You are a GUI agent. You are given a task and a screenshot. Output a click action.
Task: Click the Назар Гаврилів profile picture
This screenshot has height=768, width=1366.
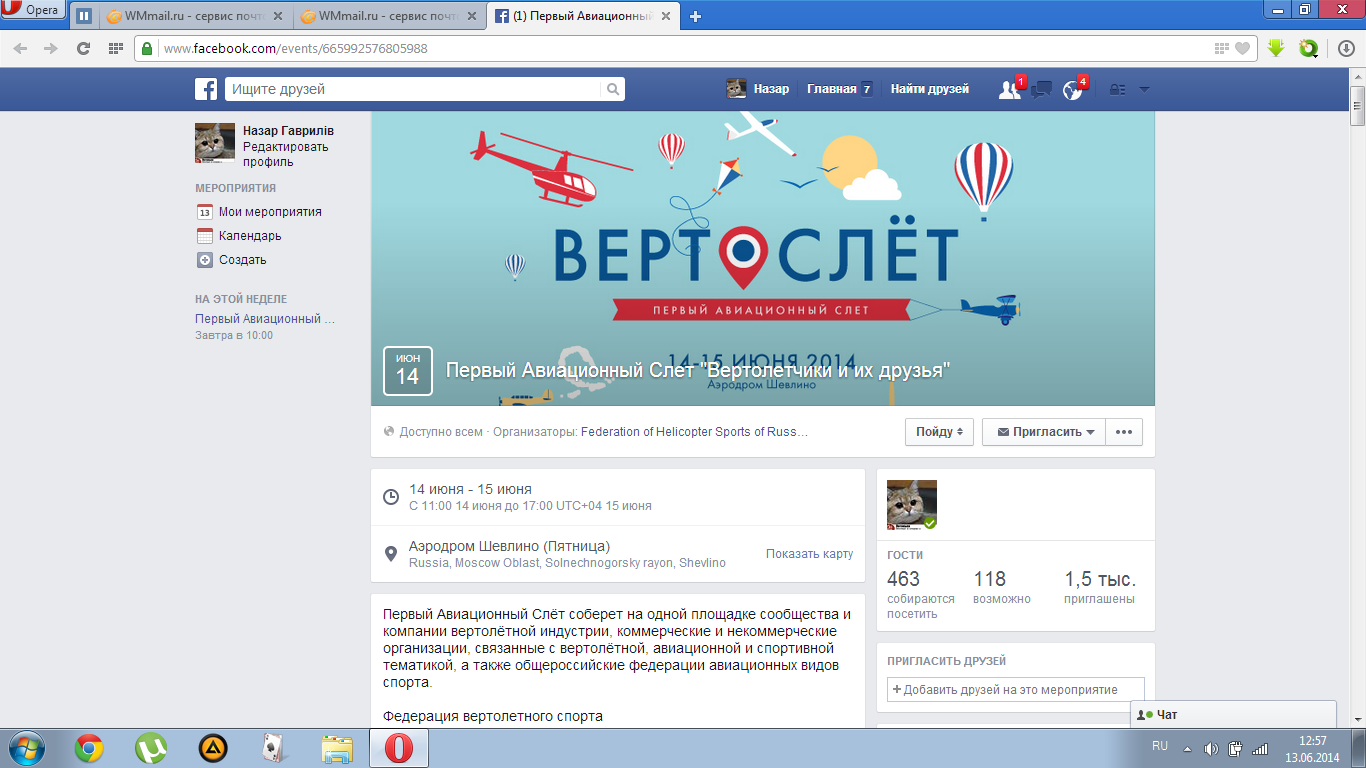[214, 142]
